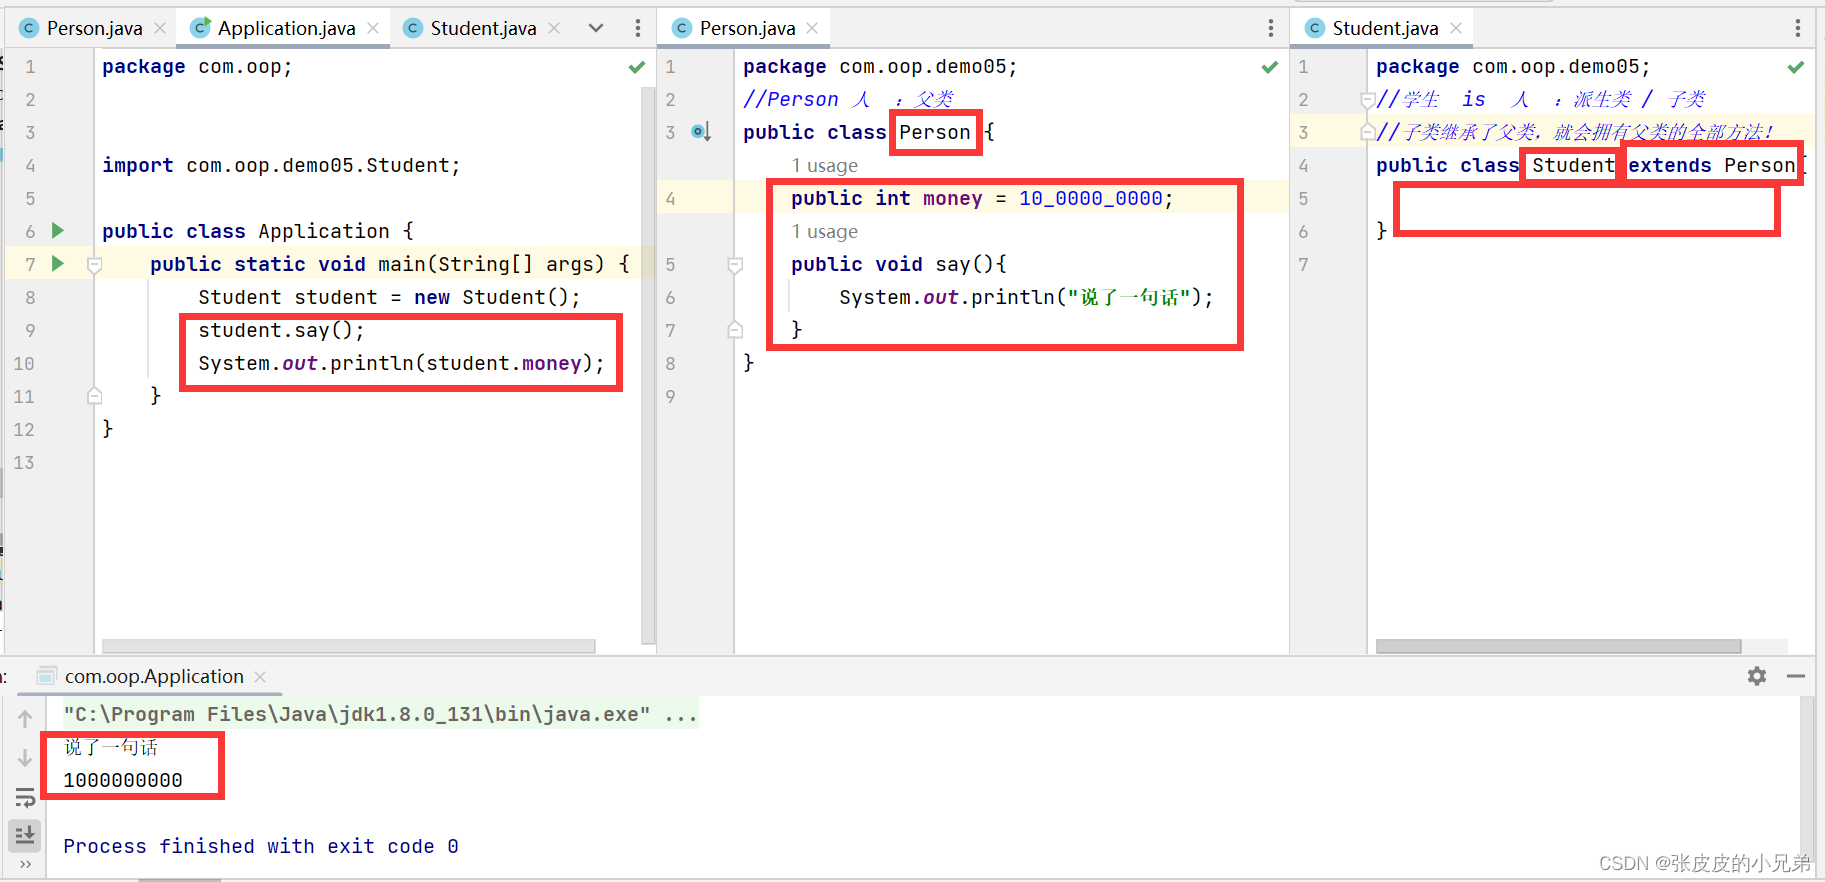Close Student.java tab in left editor
This screenshot has width=1825, height=882.
(x=554, y=28)
